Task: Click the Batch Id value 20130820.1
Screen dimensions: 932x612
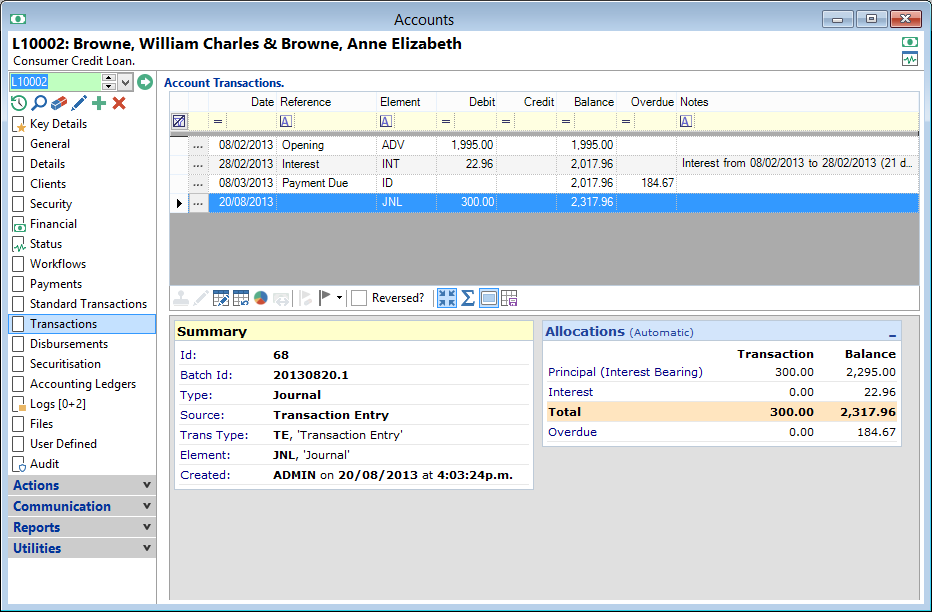Action: 311,376
